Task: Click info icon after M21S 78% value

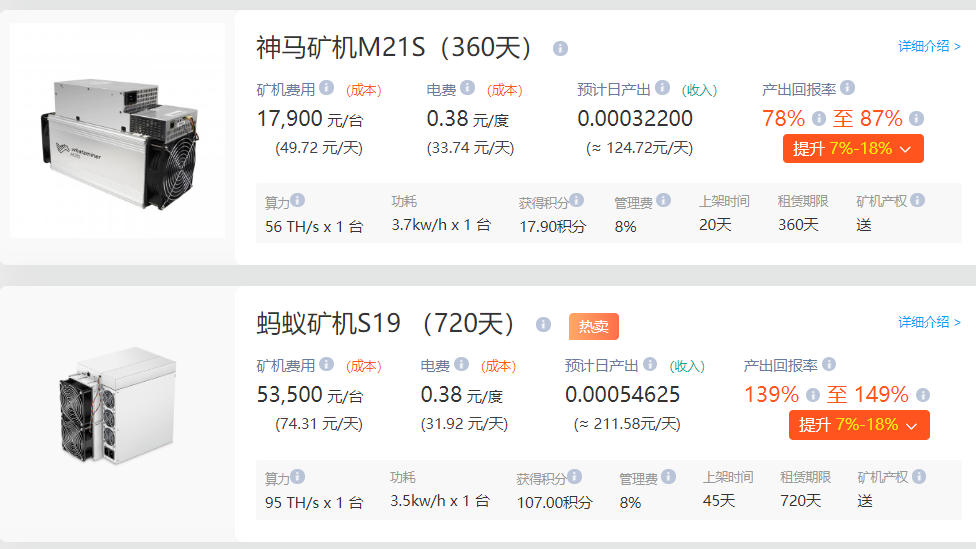Action: 819,118
